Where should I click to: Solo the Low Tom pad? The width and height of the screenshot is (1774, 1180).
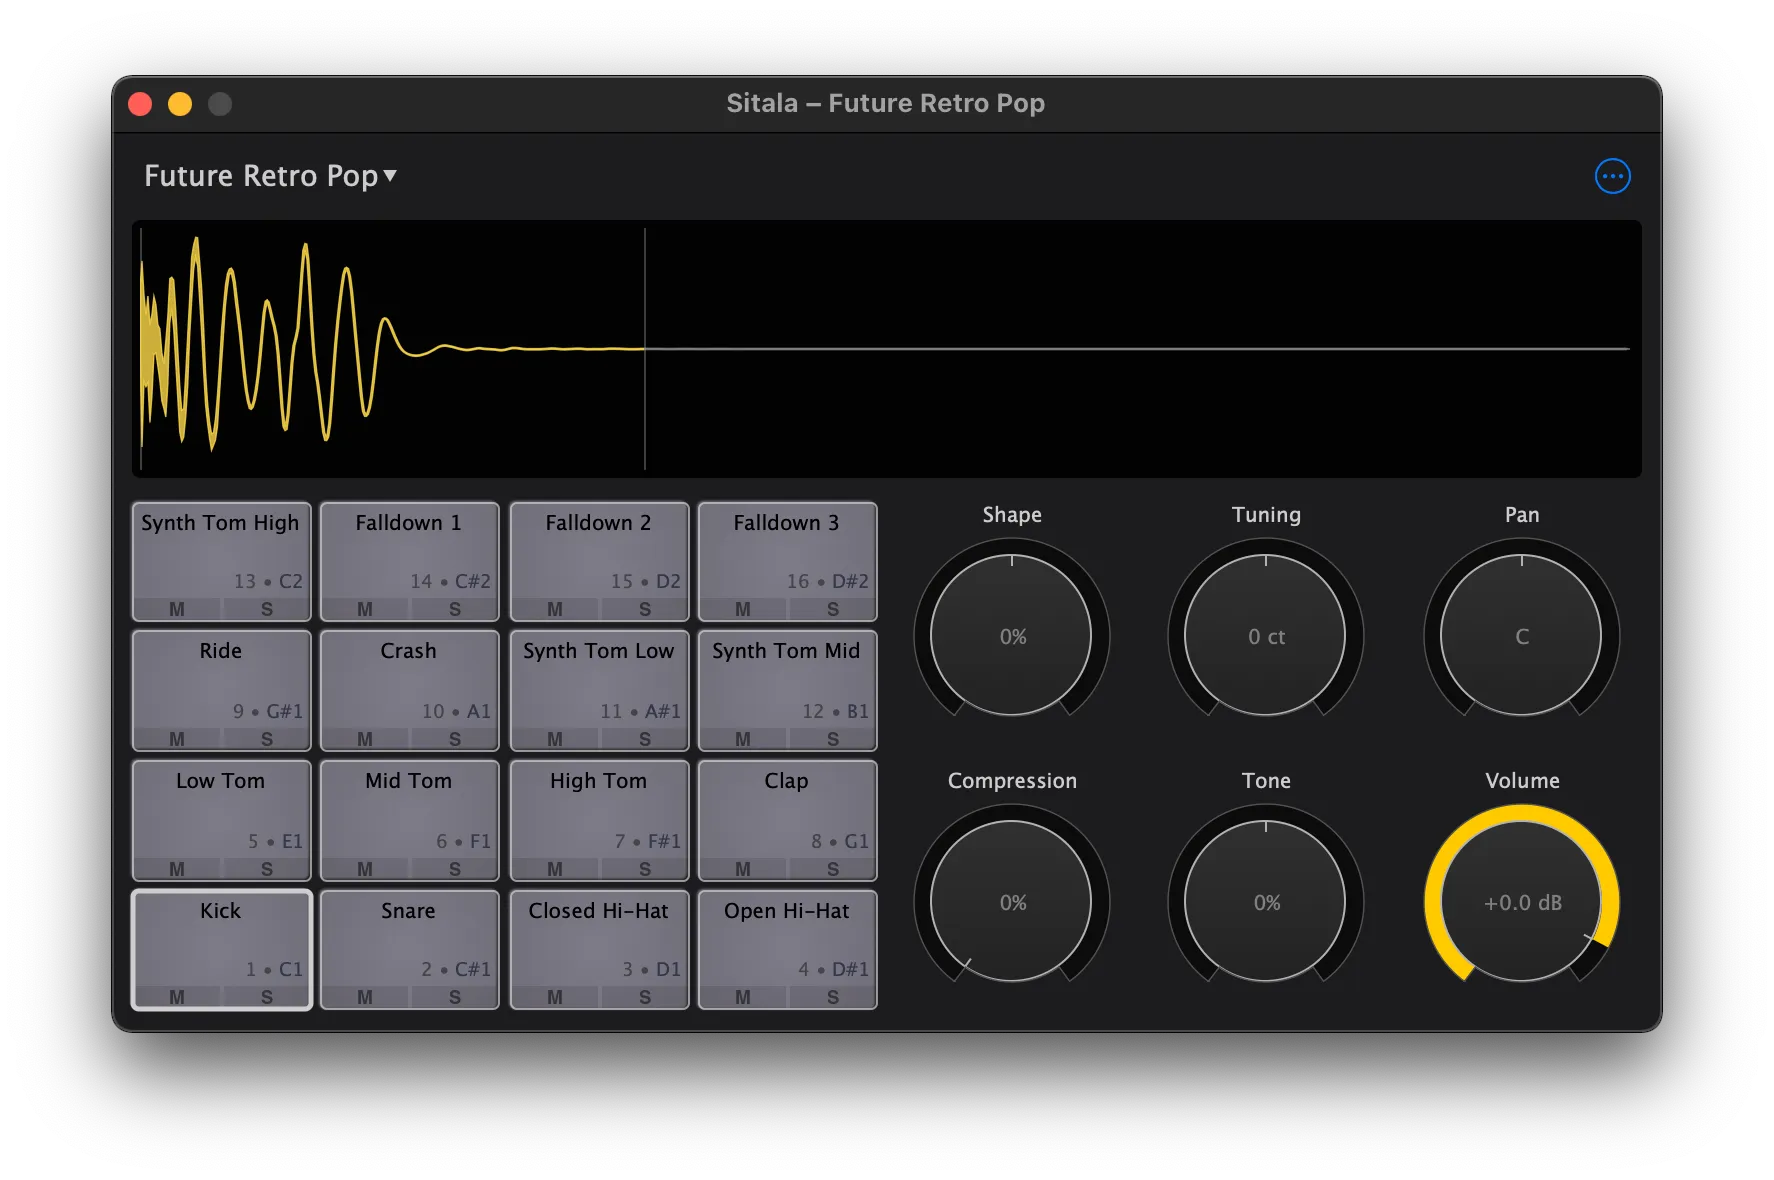pos(267,869)
